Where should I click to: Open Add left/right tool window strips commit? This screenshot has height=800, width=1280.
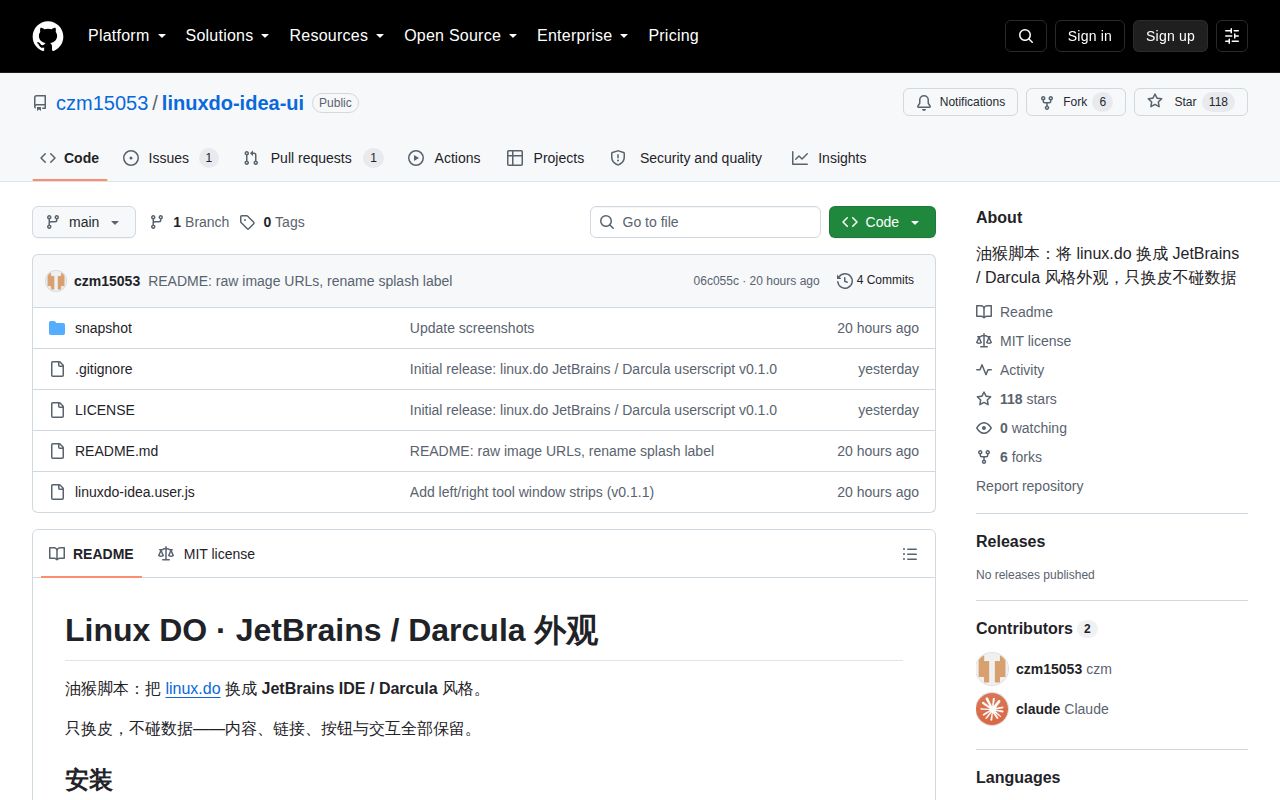[532, 492]
